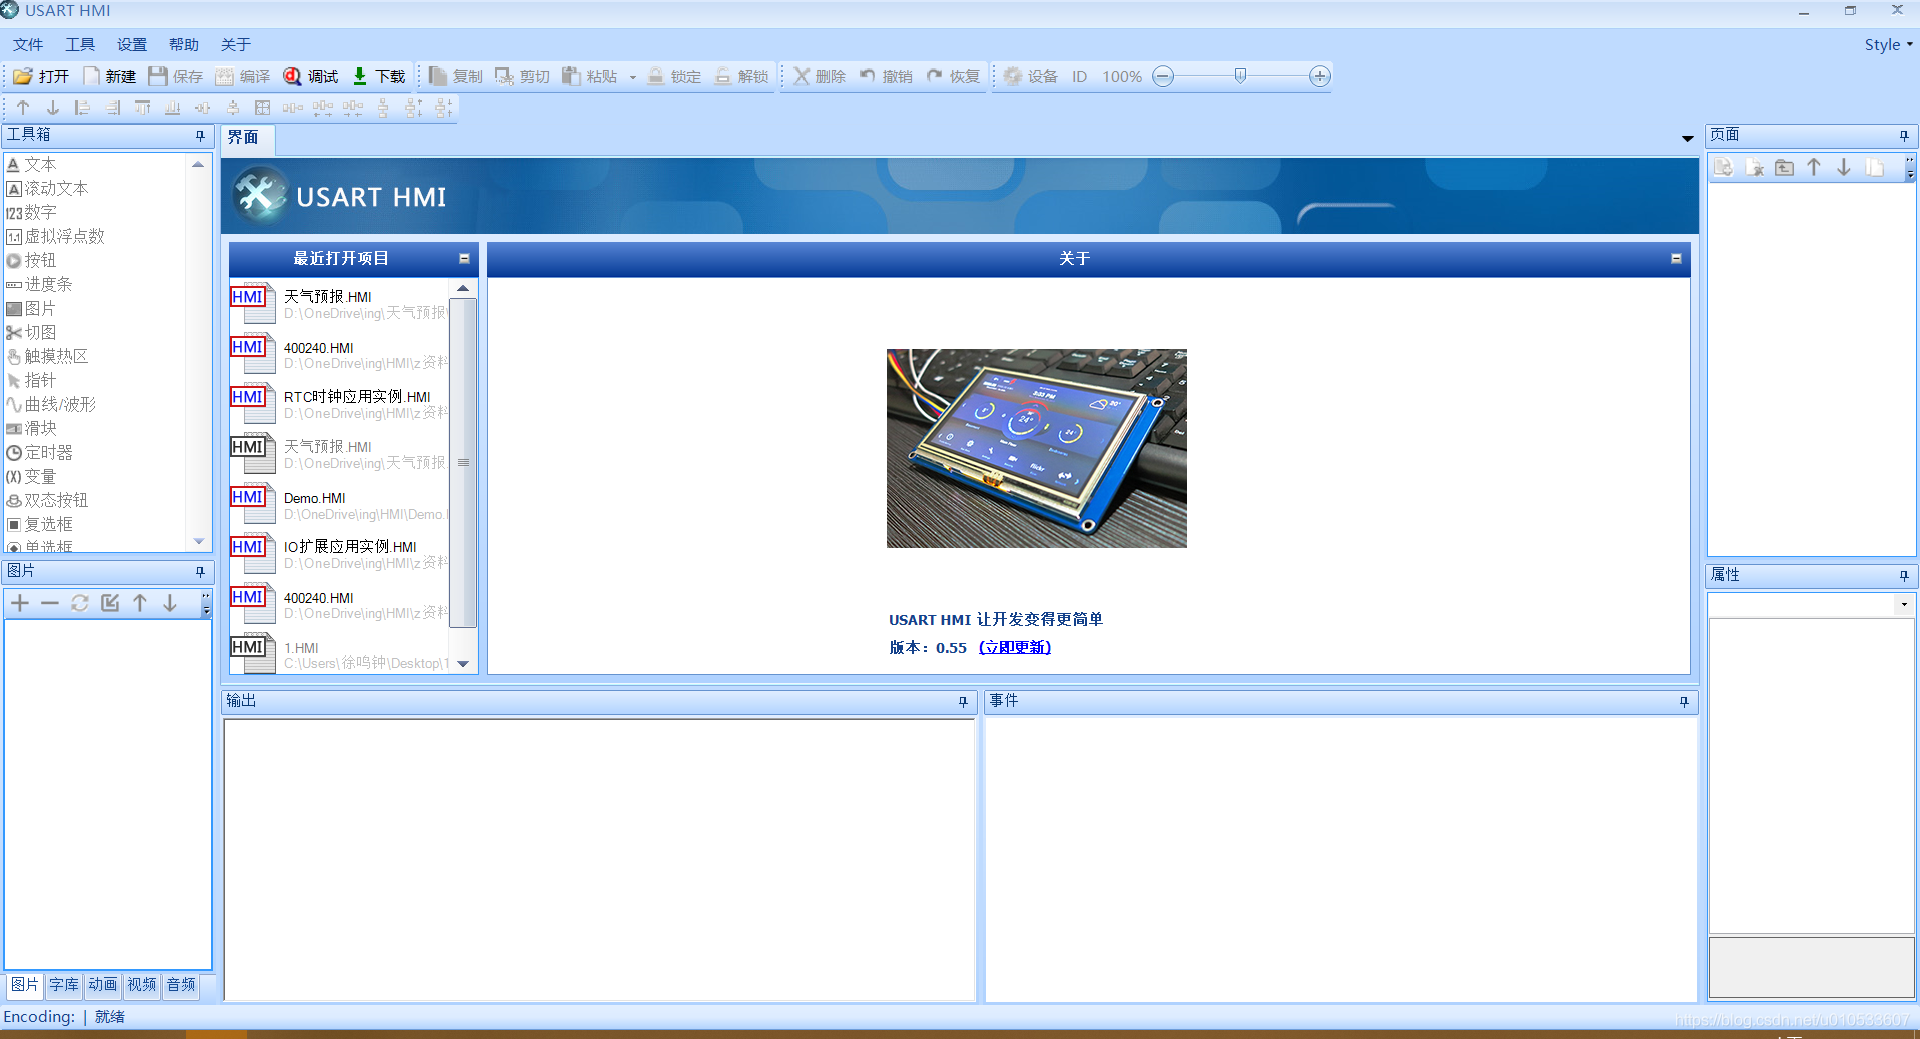Toggle pin on the 输出 panel
Viewport: 1920px width, 1039px height.
point(963,702)
